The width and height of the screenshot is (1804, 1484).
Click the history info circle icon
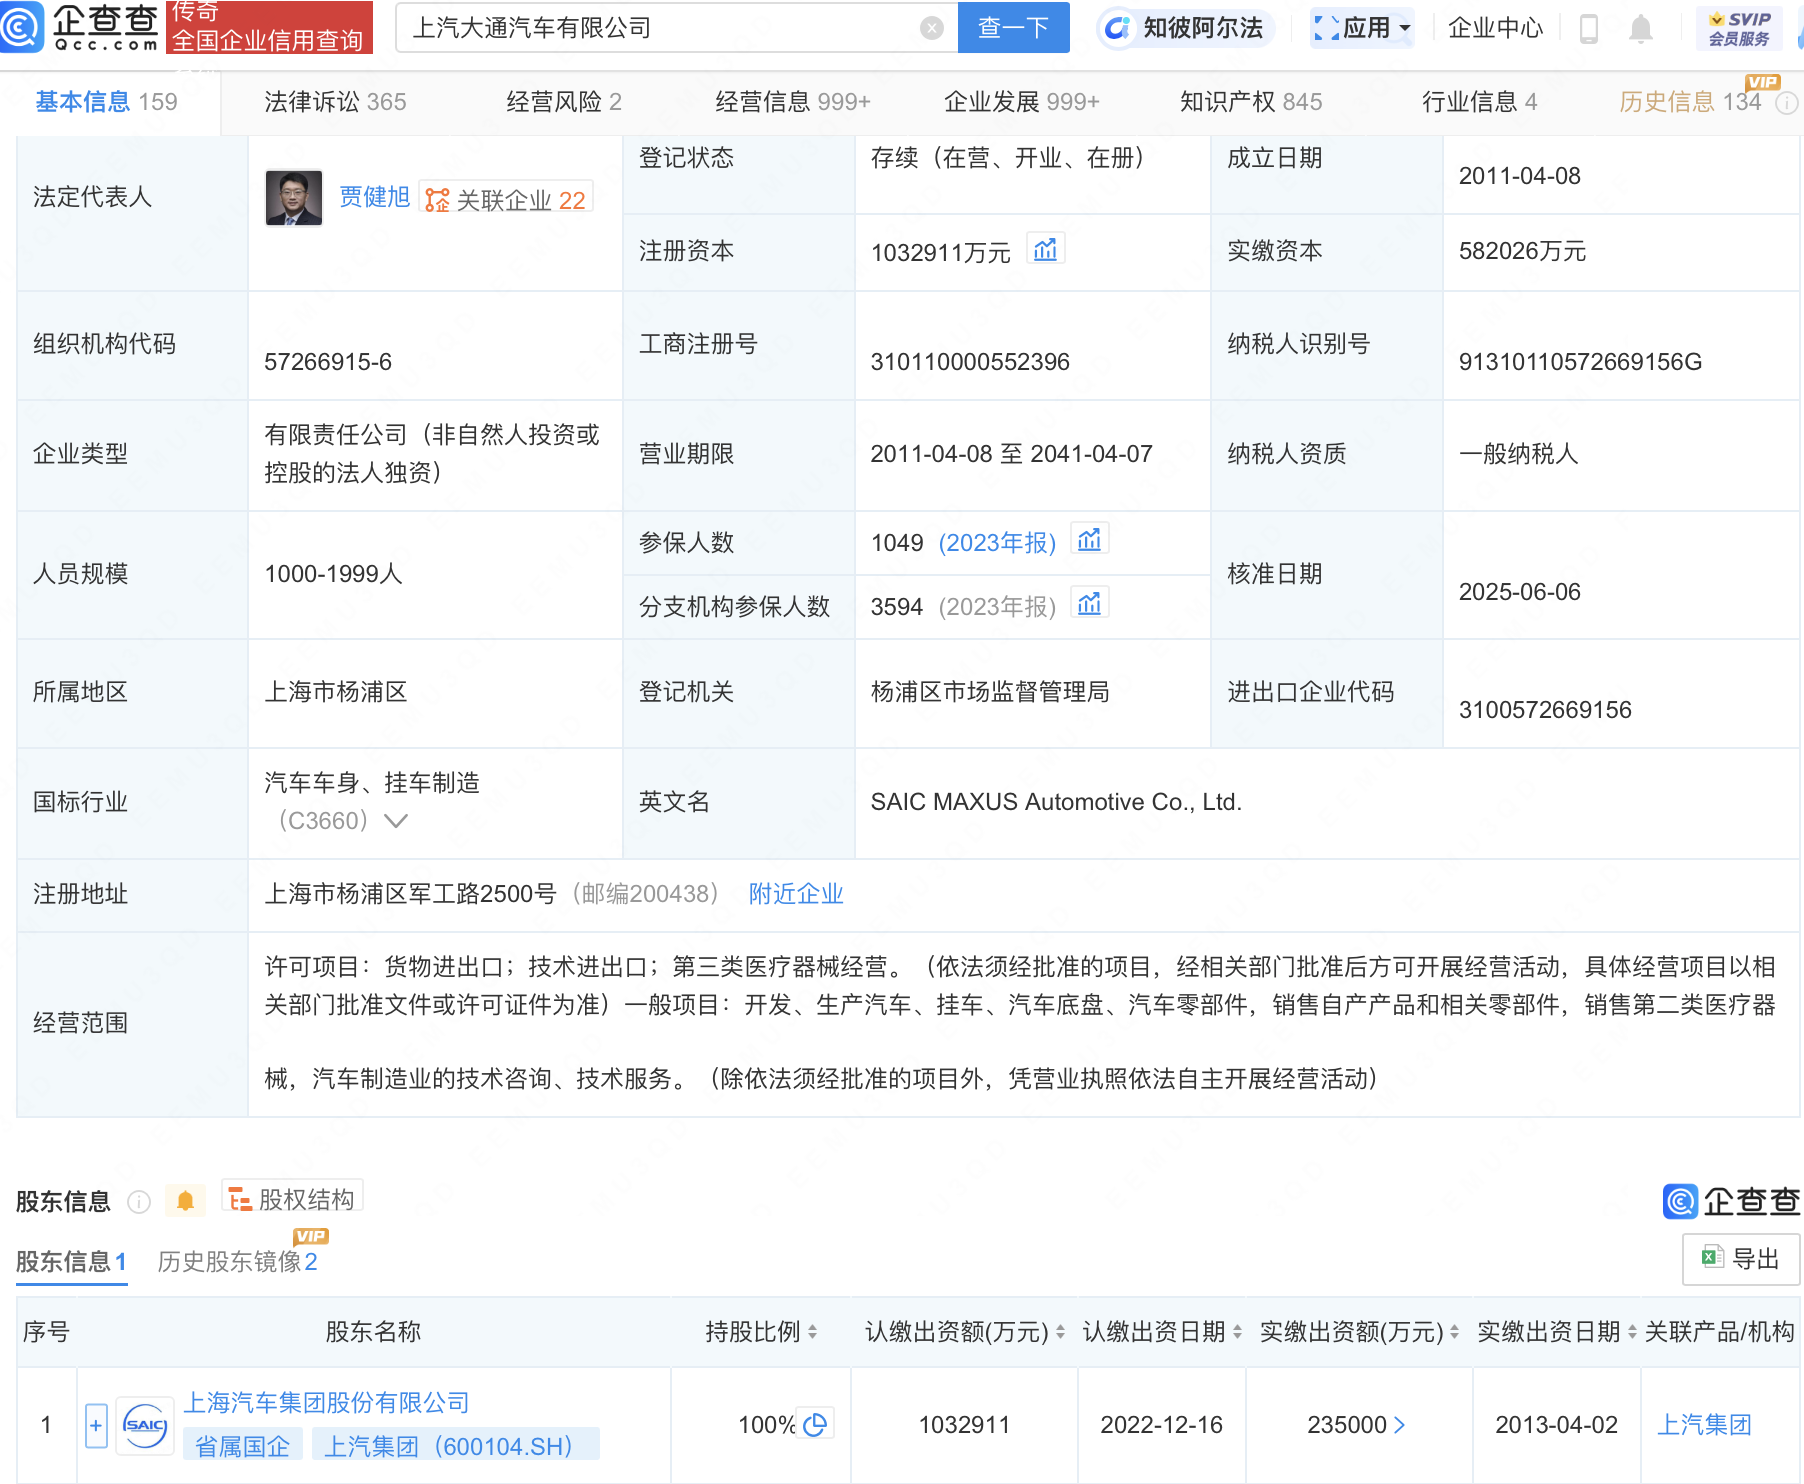pyautogui.click(x=1787, y=102)
